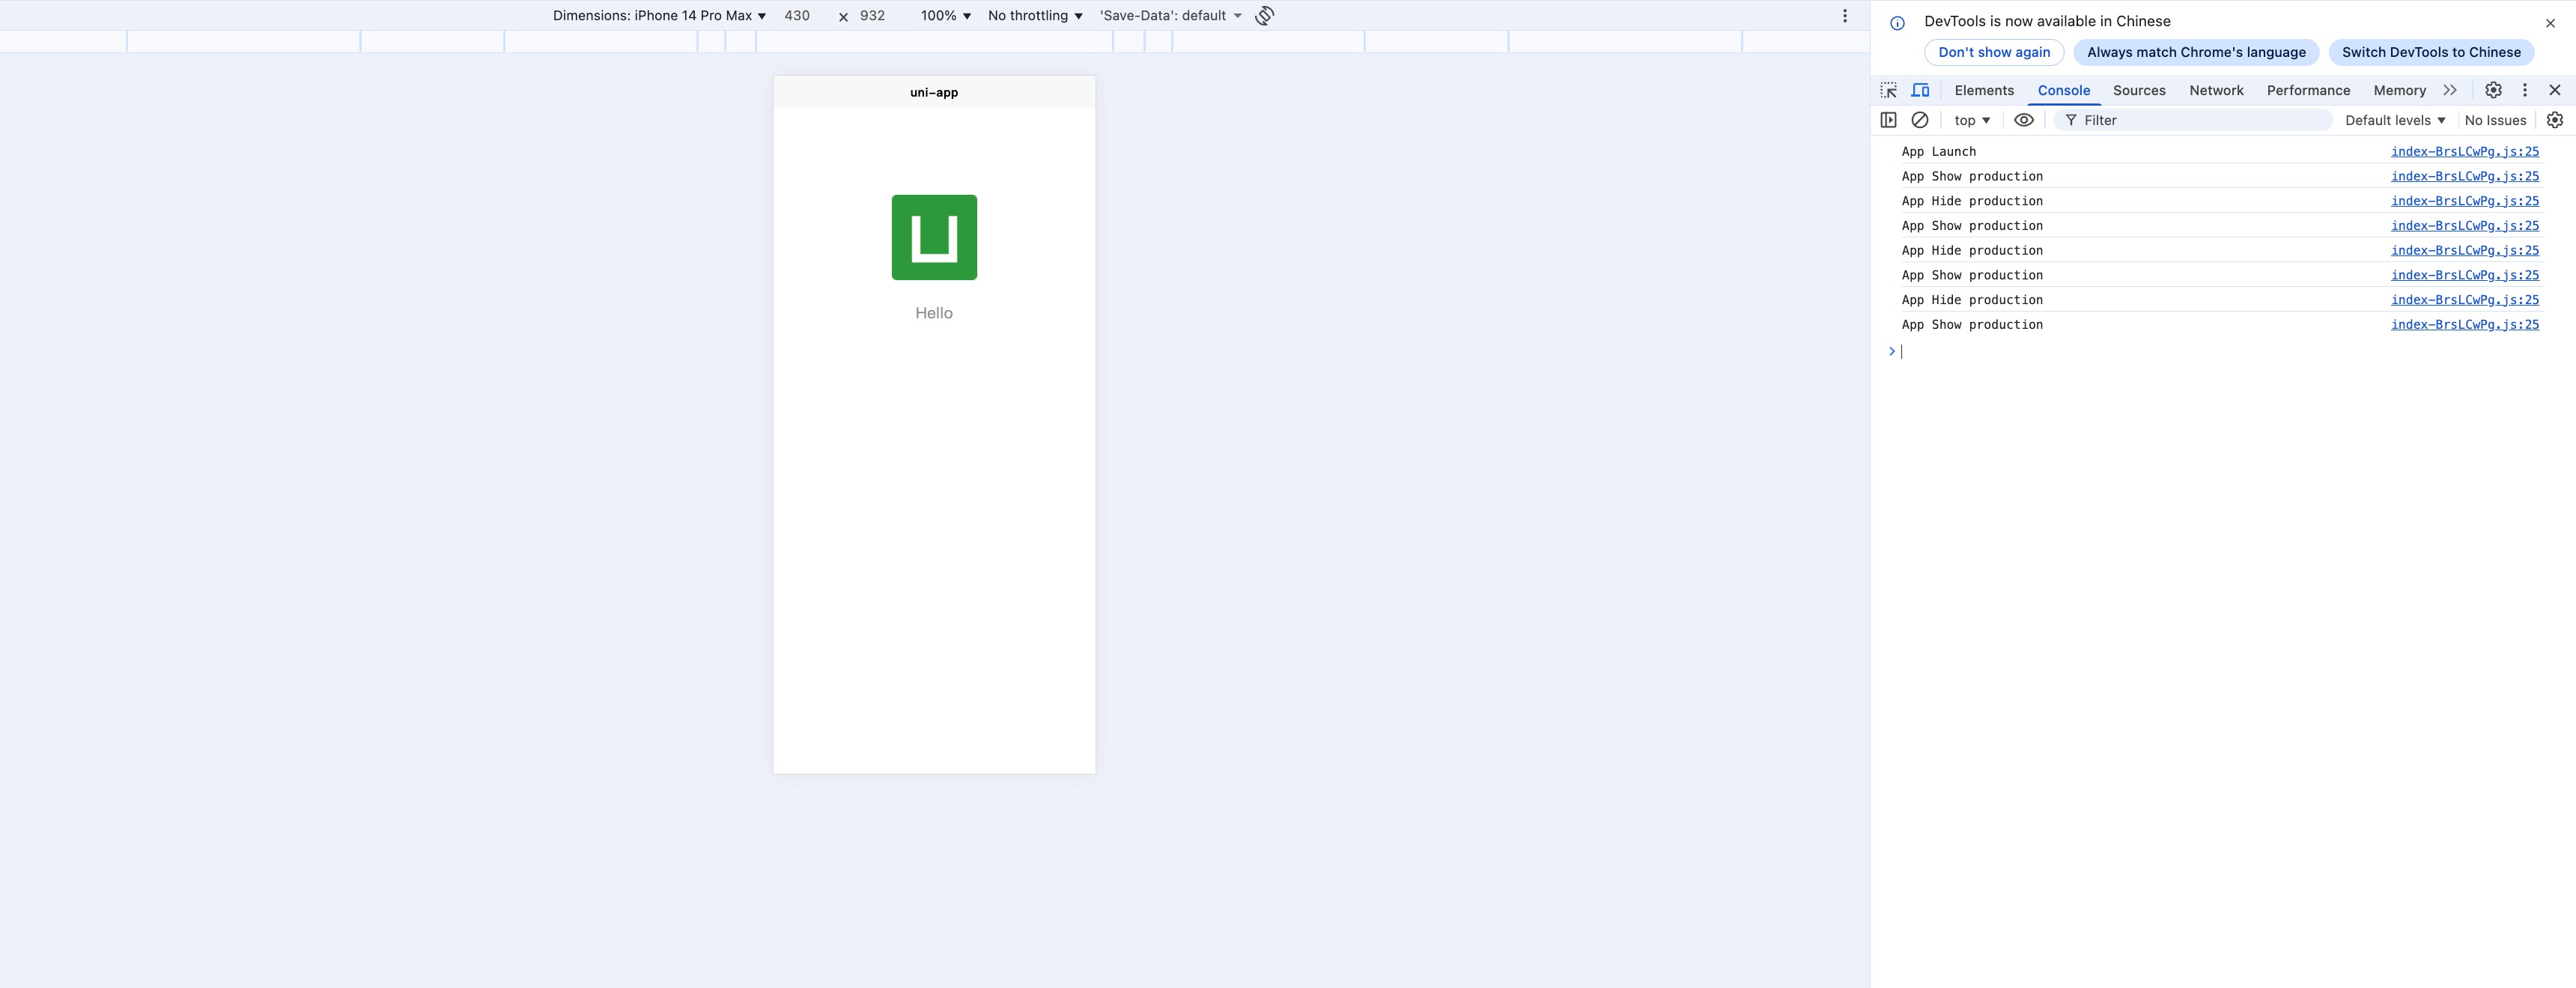
Task: Click the live expression eye icon
Action: pyautogui.click(x=2023, y=120)
